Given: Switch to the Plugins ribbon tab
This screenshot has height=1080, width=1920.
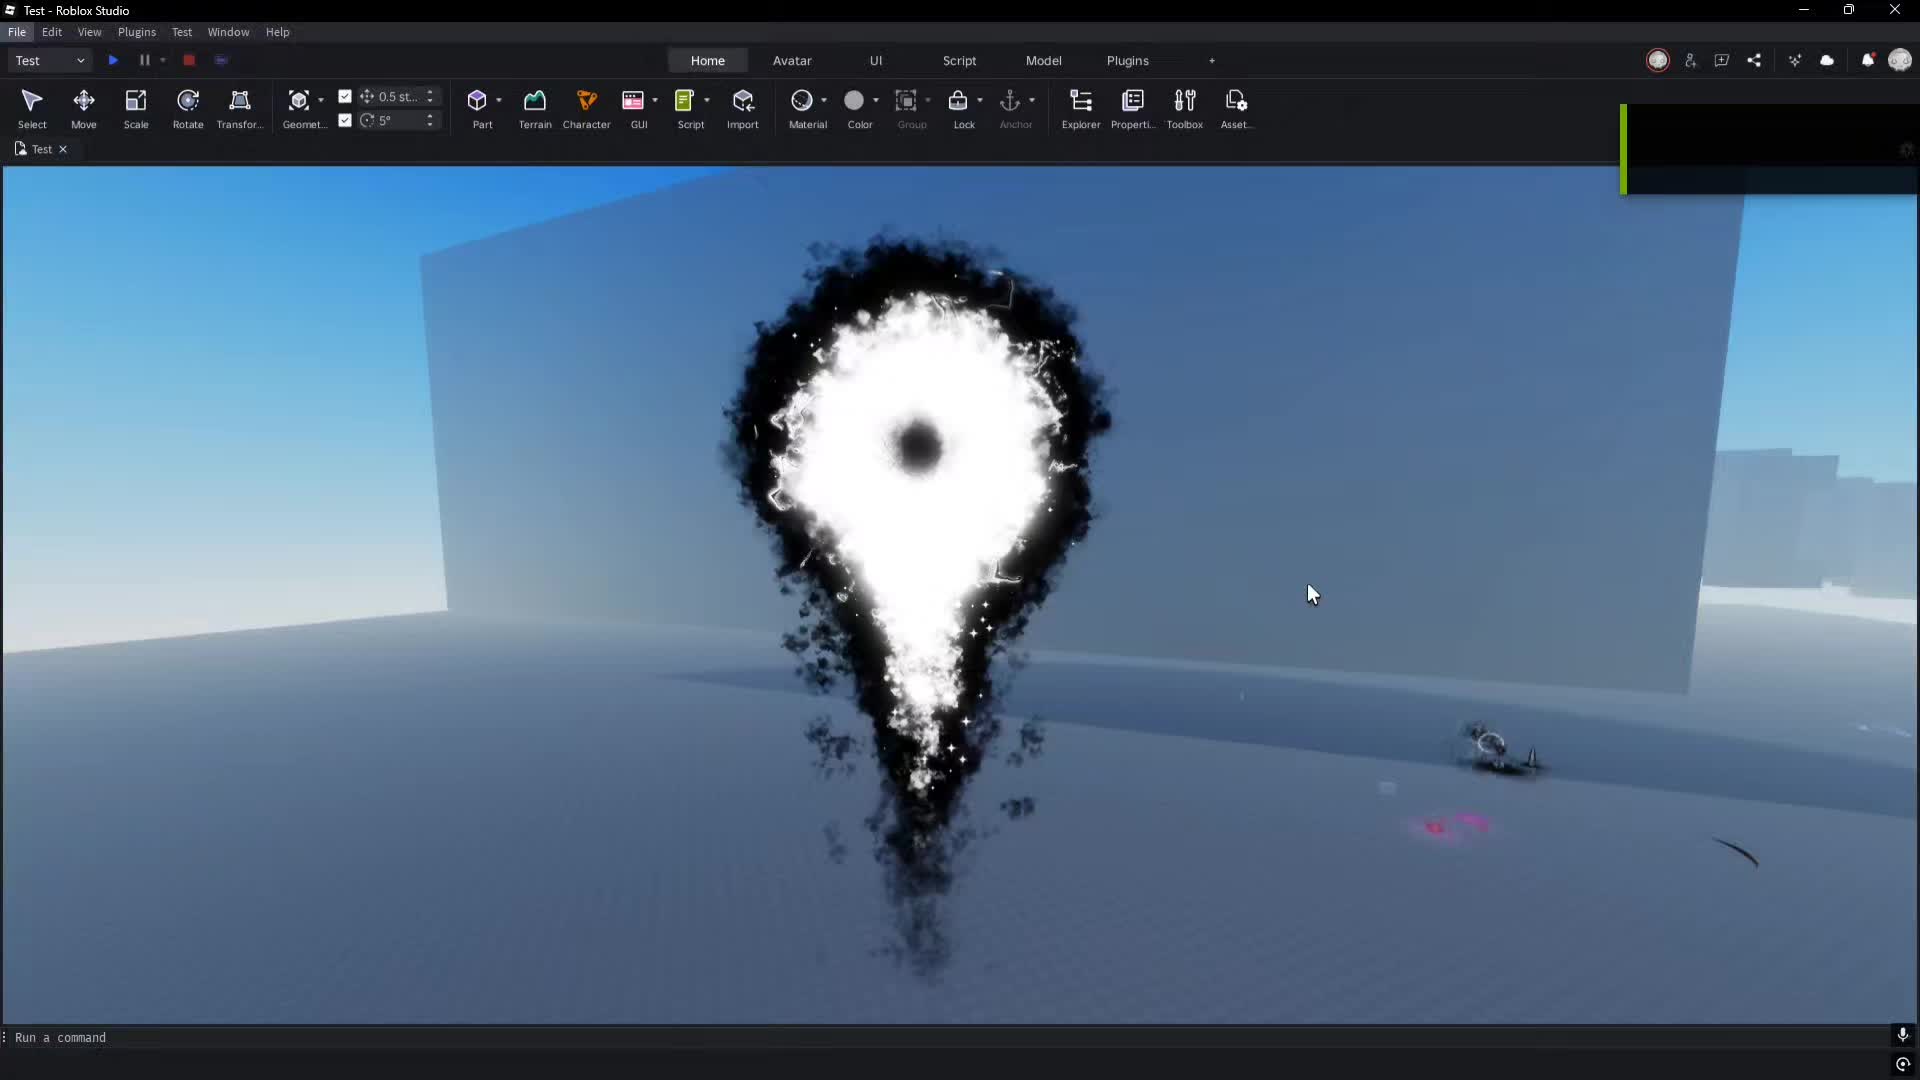Looking at the screenshot, I should tap(1128, 61).
